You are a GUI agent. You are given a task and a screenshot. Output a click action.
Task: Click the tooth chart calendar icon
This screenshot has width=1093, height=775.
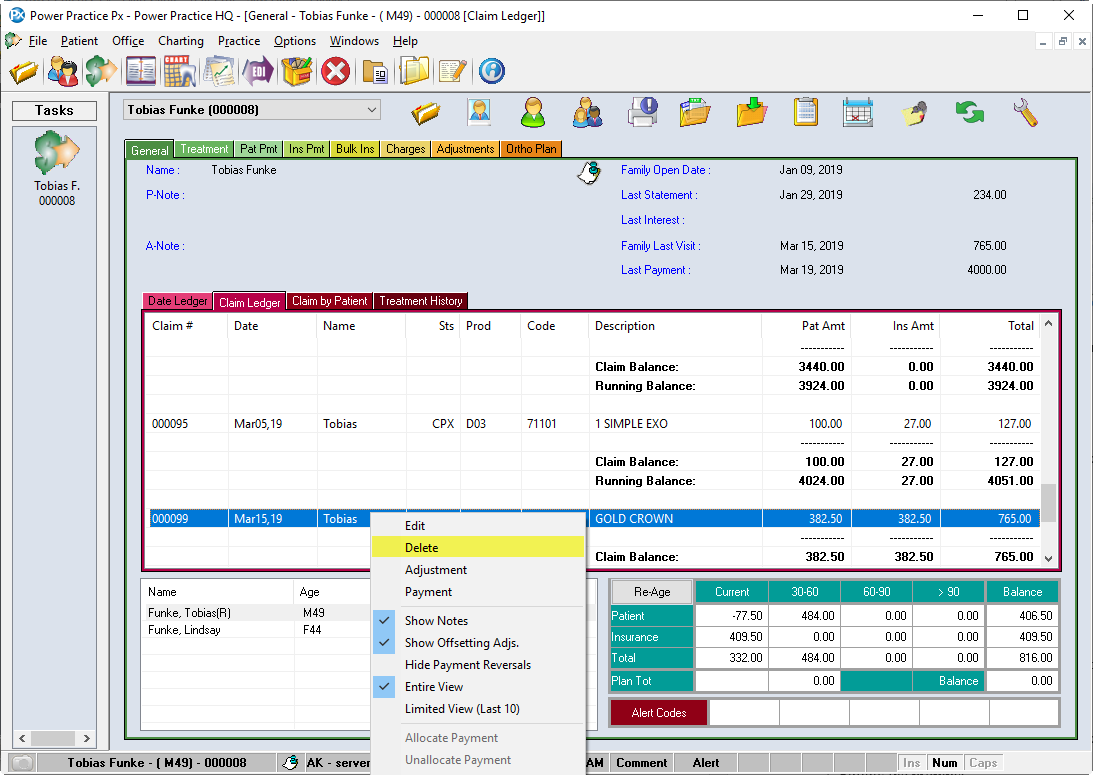[179, 71]
